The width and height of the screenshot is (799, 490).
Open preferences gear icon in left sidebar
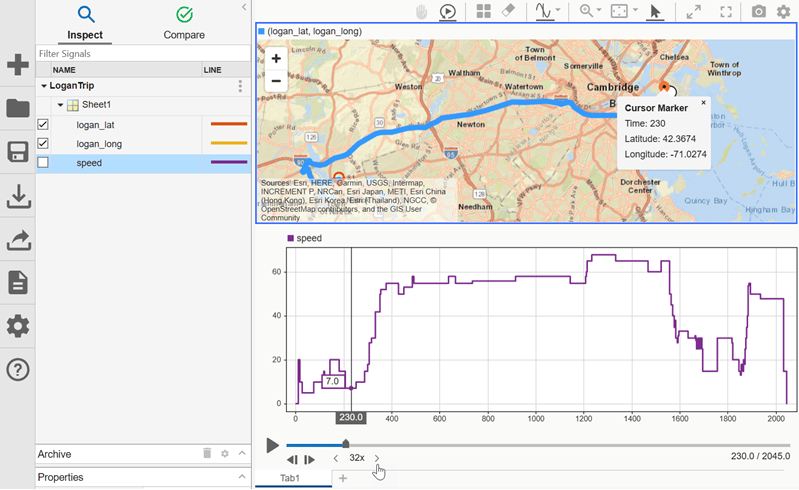[18, 326]
